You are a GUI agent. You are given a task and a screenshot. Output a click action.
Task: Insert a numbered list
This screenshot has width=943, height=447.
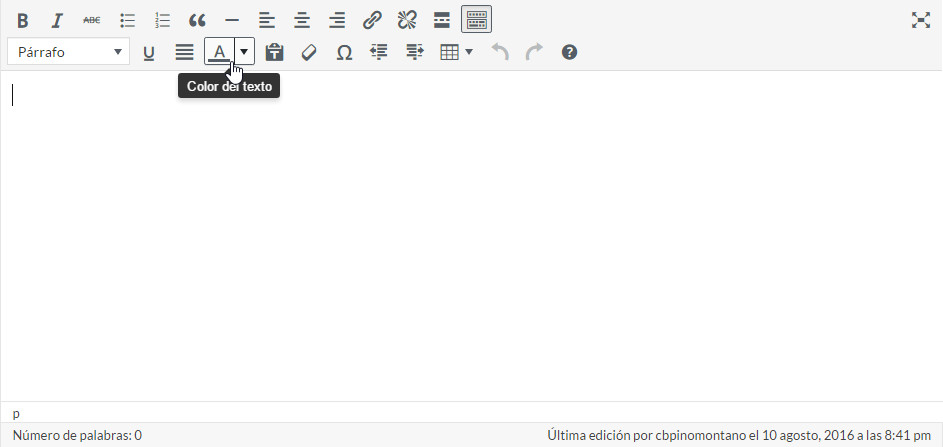tap(162, 20)
